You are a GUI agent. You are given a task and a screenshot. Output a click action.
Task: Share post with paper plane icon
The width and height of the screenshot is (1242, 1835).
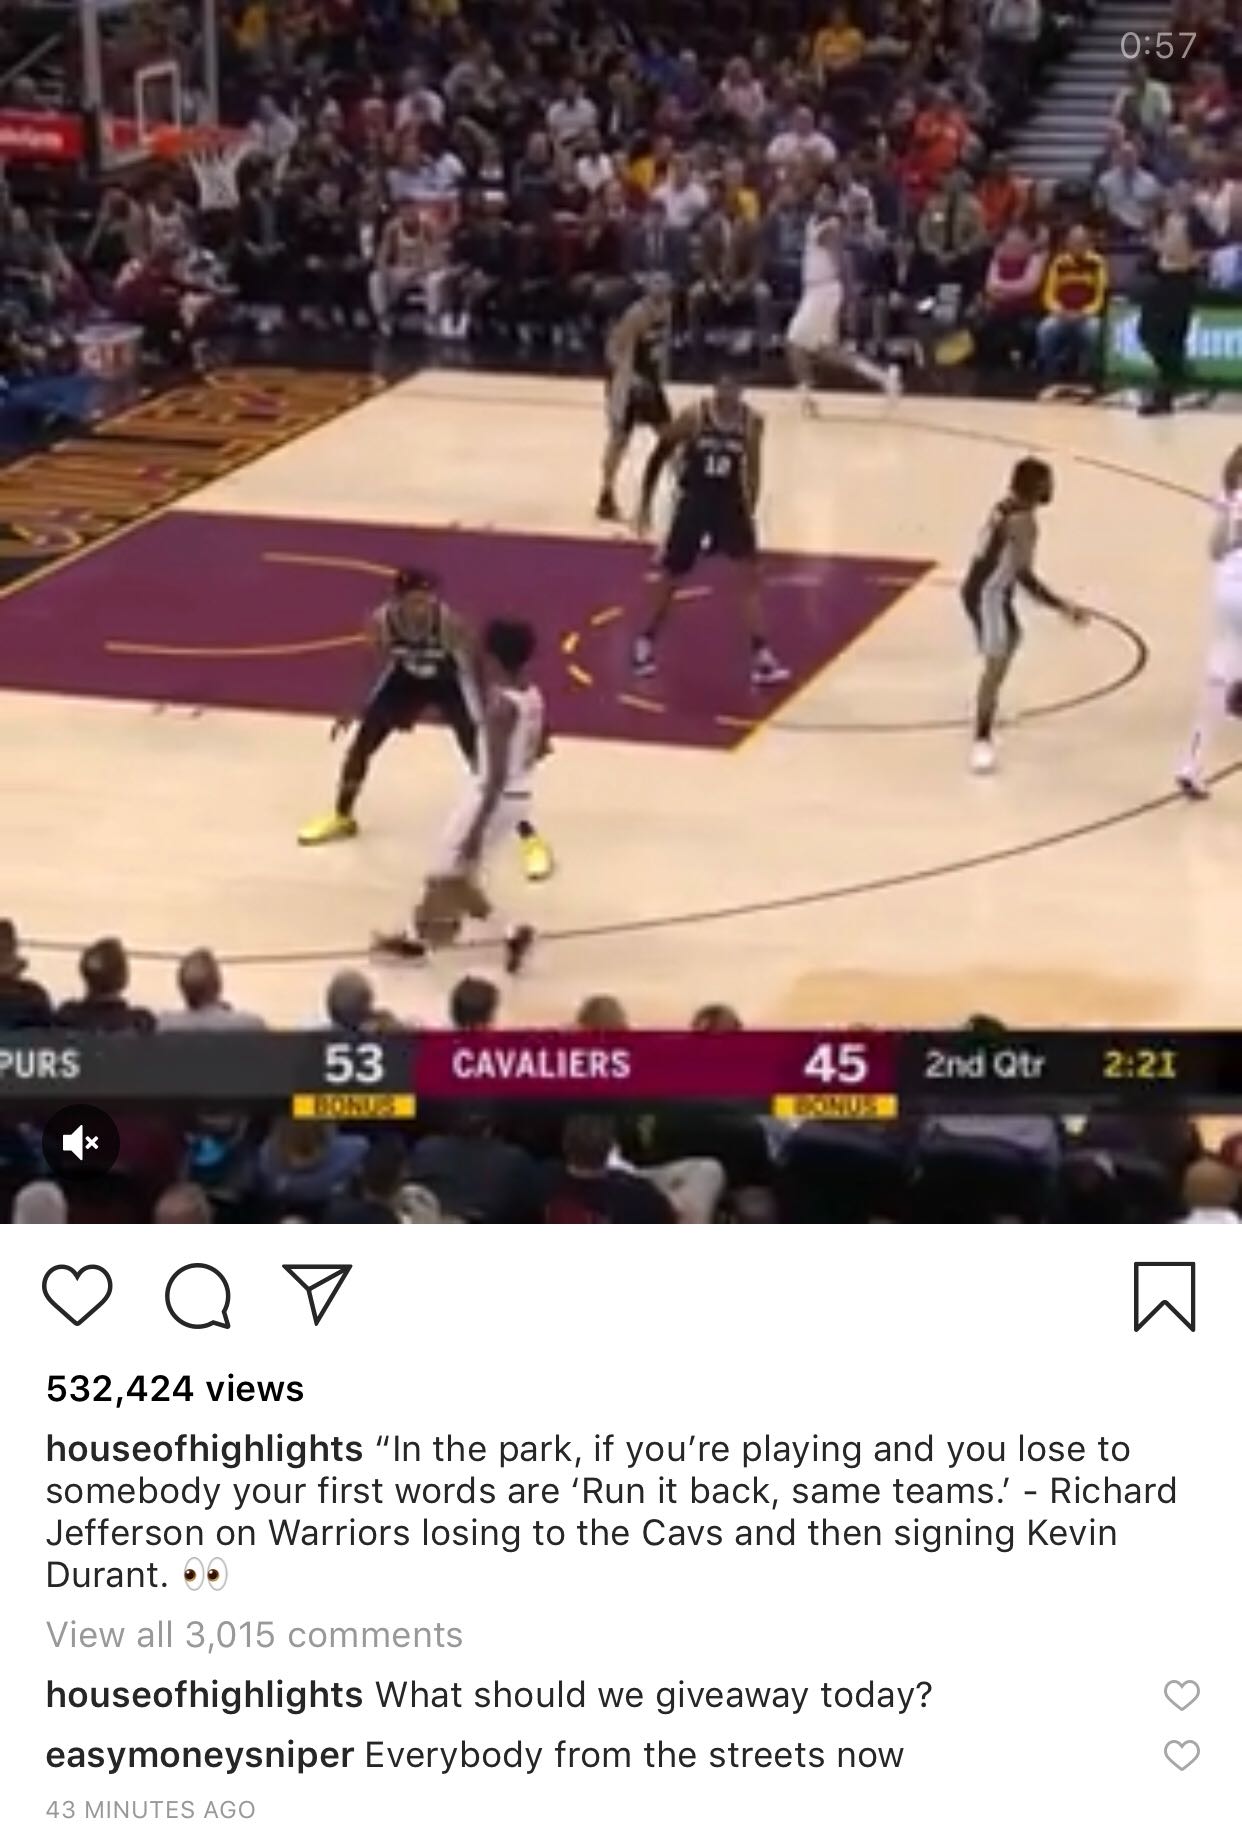[x=317, y=1294]
